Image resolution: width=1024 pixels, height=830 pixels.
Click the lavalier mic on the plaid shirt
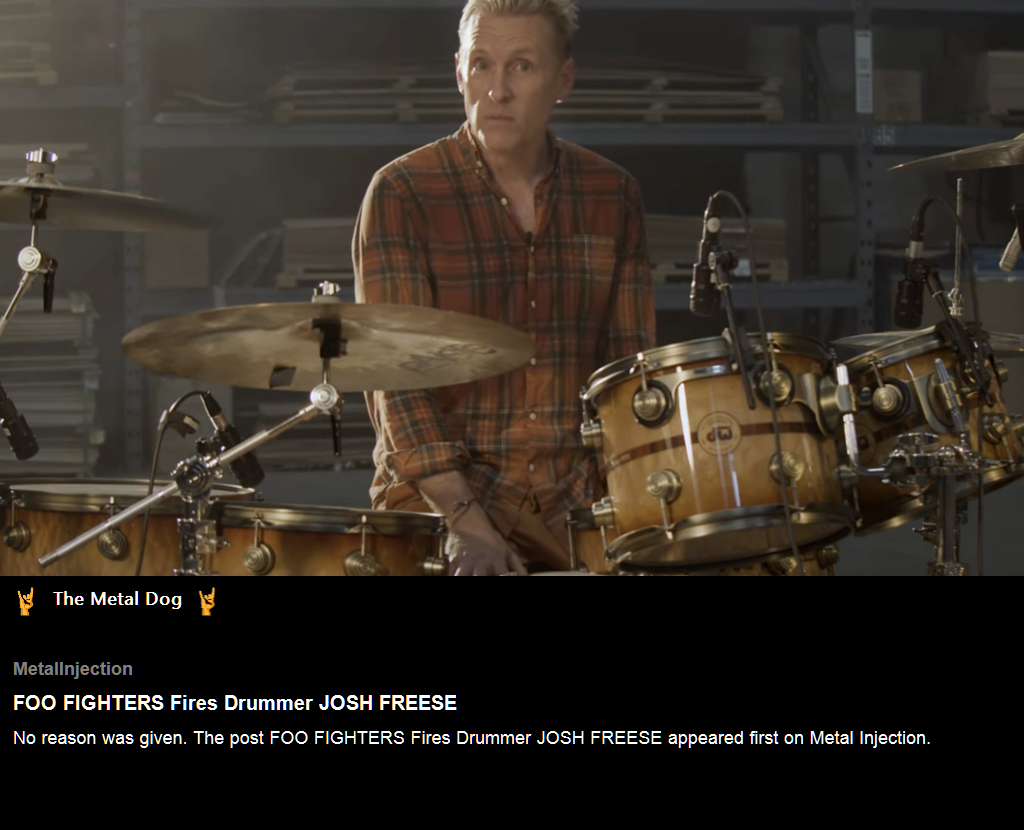pyautogui.click(x=529, y=238)
